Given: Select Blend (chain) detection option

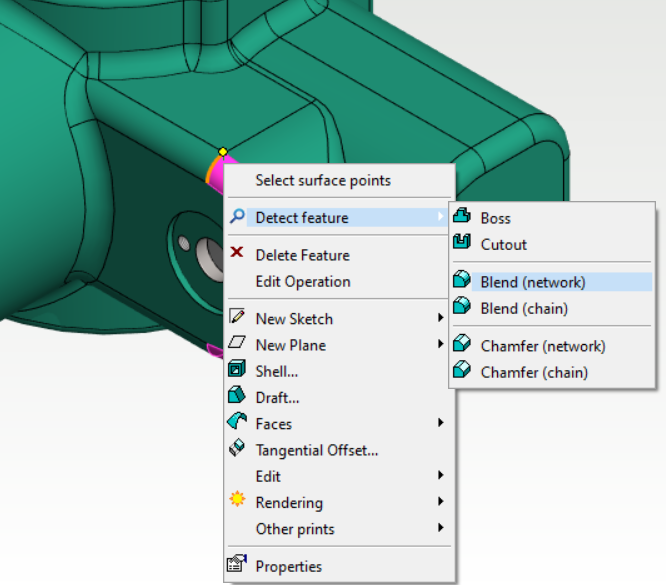Looking at the screenshot, I should (524, 308).
